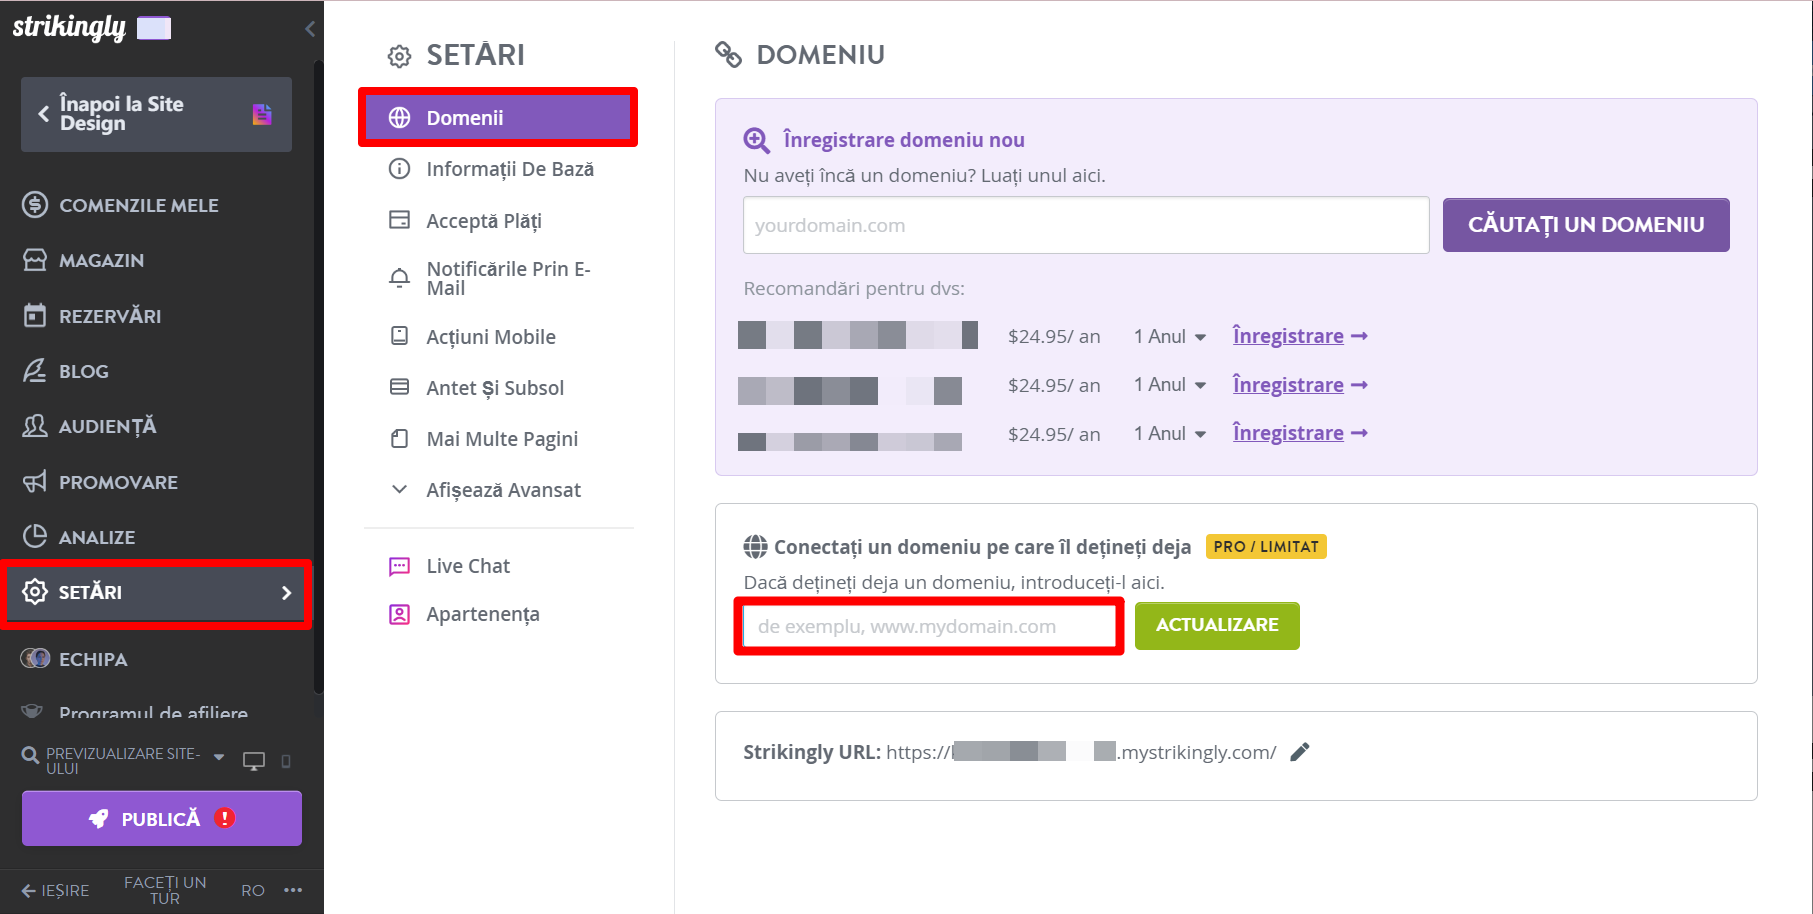1813x914 pixels.
Task: Open third 1 Anul dropdown
Action: pos(1170,434)
